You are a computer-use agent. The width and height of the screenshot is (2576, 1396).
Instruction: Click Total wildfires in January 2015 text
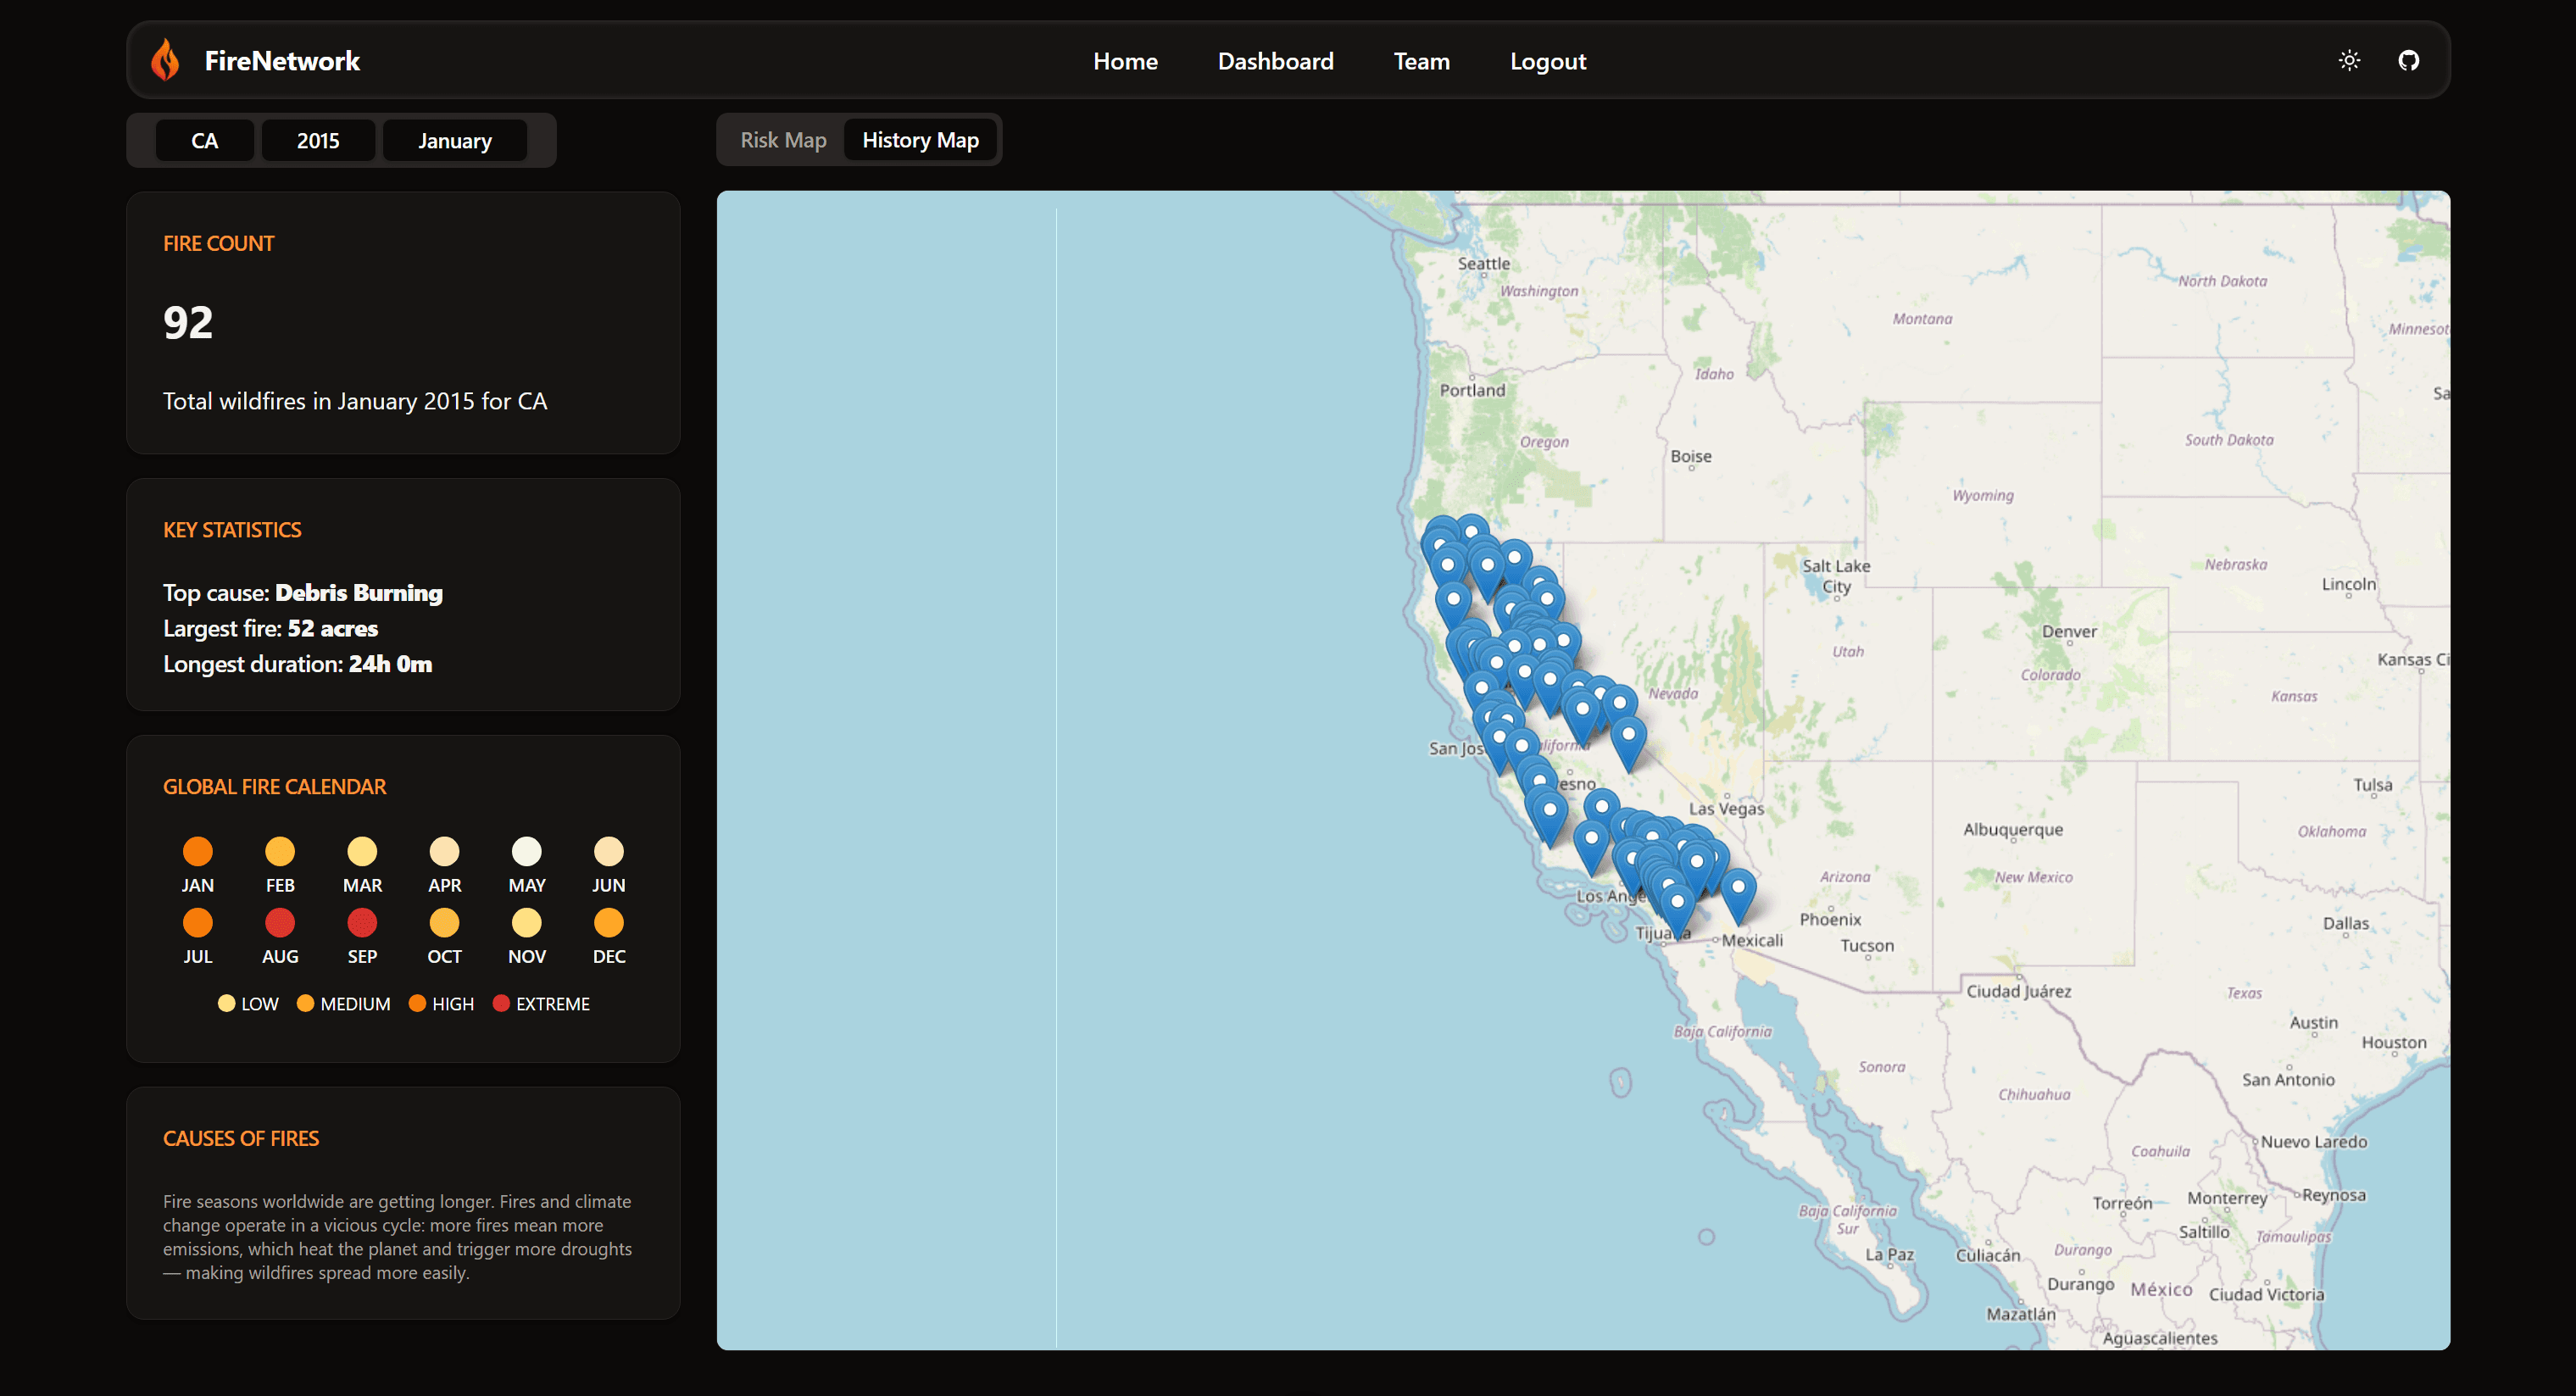355,401
